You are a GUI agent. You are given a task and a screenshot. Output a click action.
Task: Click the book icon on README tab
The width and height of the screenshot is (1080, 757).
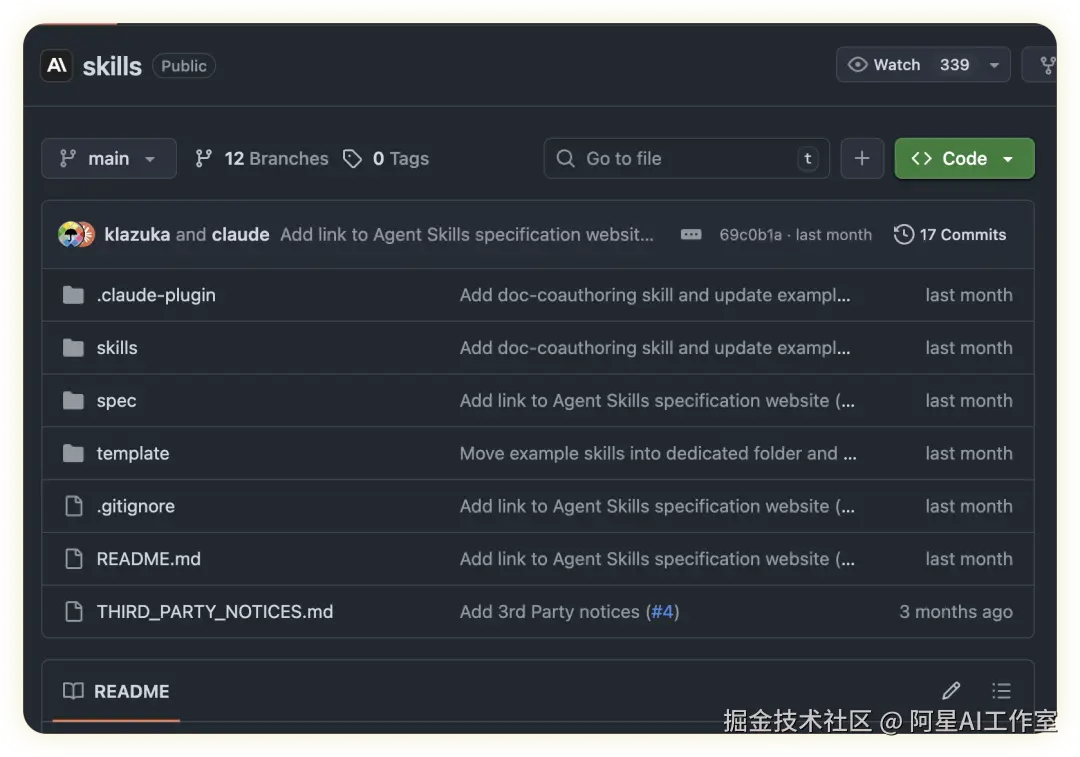tap(73, 691)
